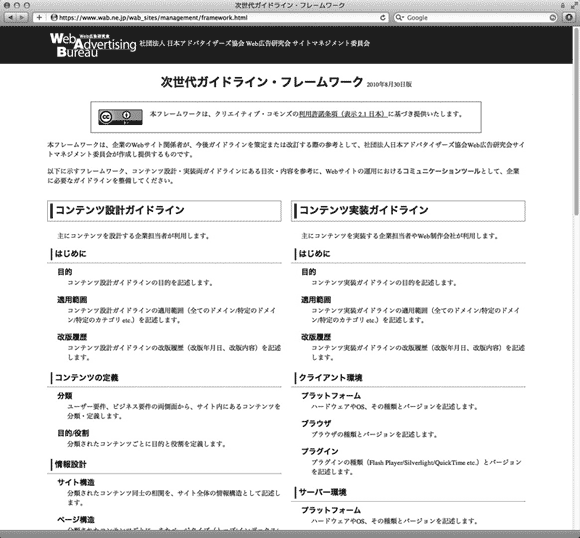Click the Creative Commons license badge

click(x=120, y=117)
